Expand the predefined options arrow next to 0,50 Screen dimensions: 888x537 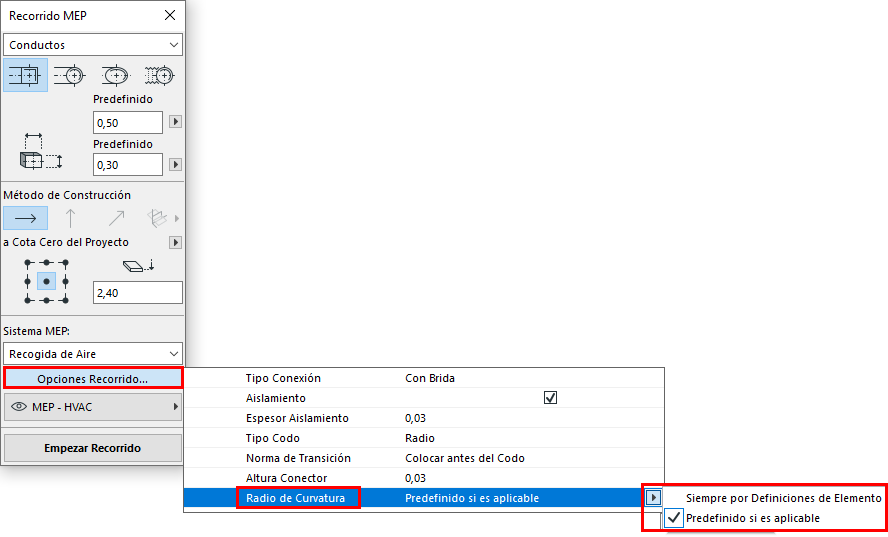pyautogui.click(x=176, y=122)
